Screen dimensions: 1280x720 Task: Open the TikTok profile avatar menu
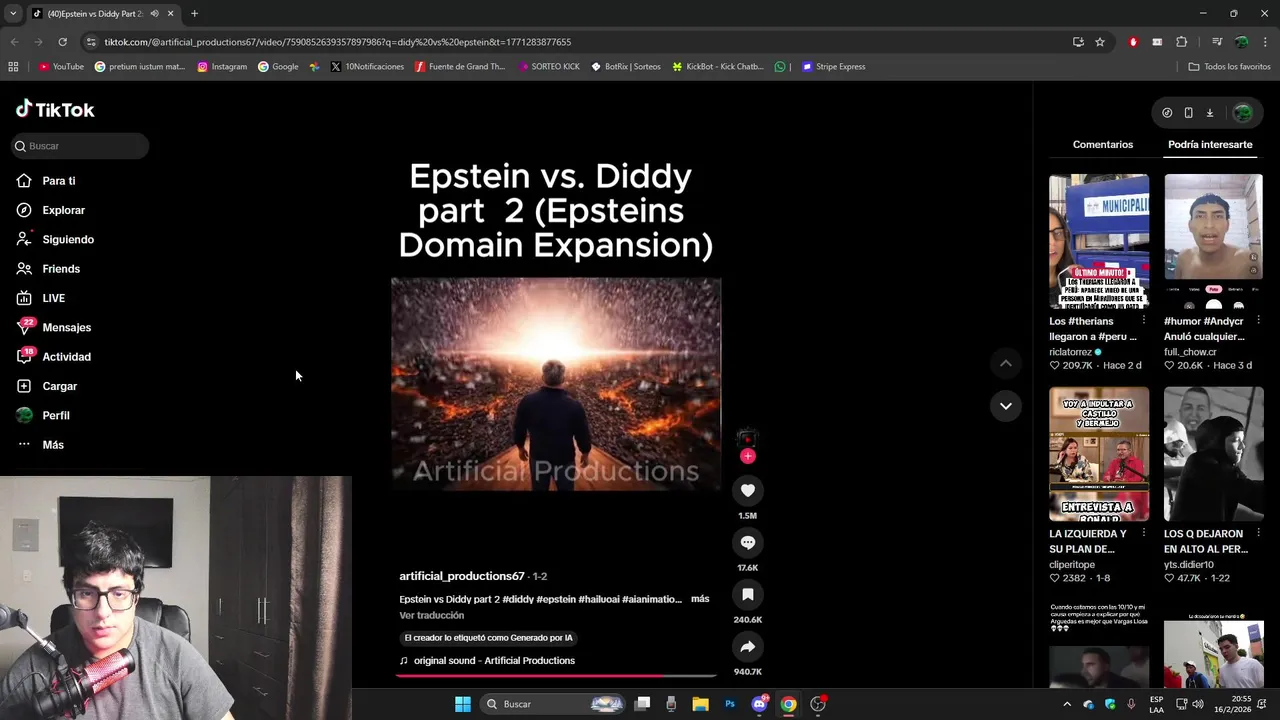(x=1243, y=113)
